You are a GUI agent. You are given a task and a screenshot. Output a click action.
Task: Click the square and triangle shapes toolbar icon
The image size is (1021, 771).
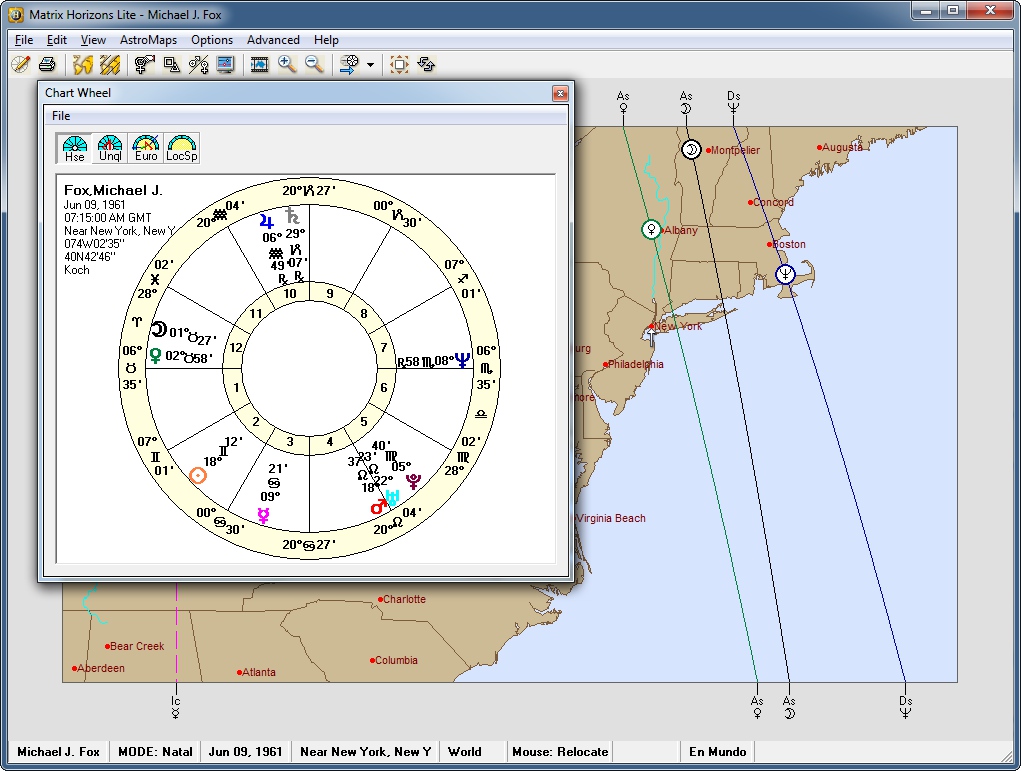[x=171, y=64]
